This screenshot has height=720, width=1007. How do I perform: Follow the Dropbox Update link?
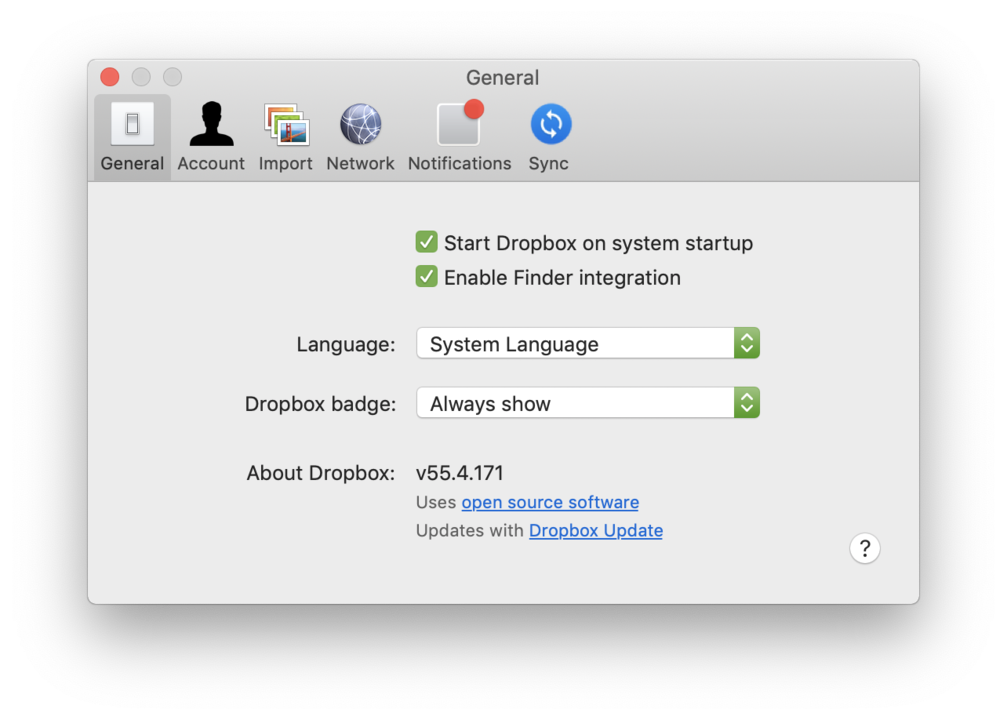(x=596, y=531)
